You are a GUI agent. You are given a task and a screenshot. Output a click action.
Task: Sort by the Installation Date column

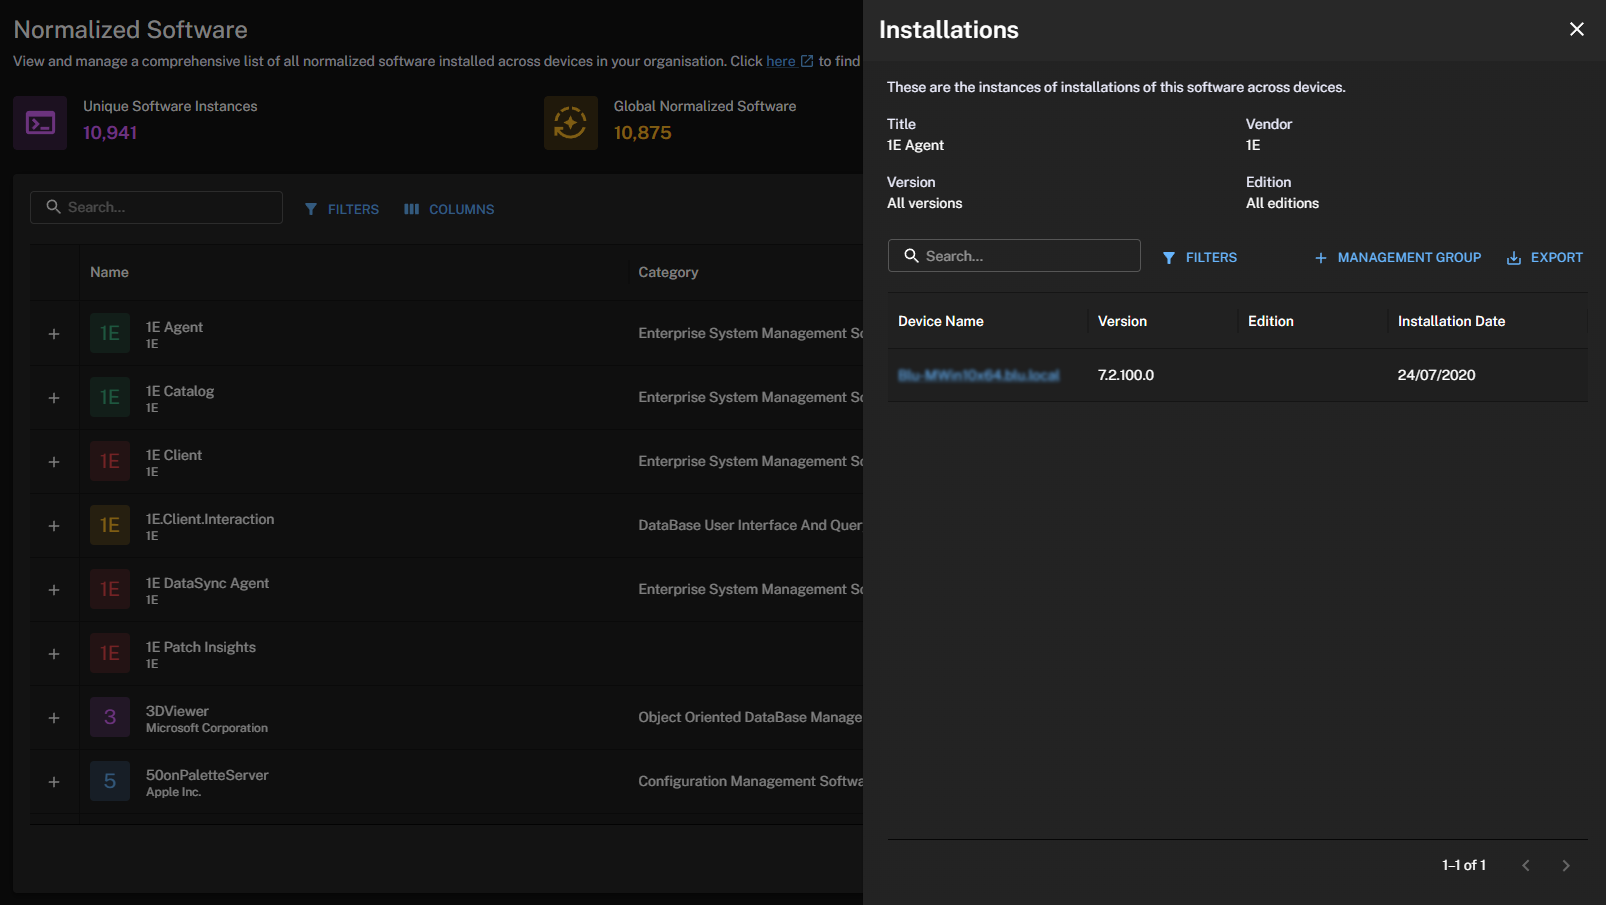[x=1451, y=321]
